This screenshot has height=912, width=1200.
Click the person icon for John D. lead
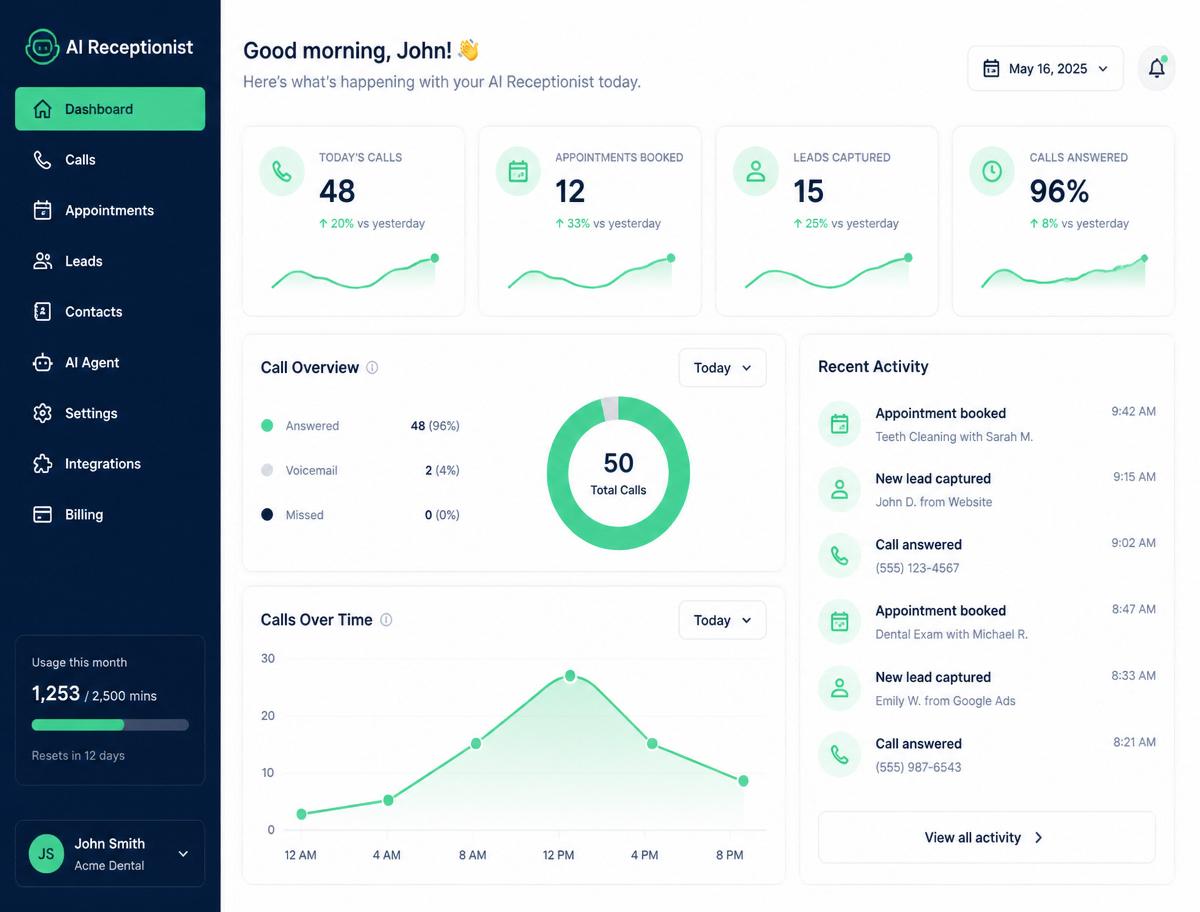(x=839, y=490)
